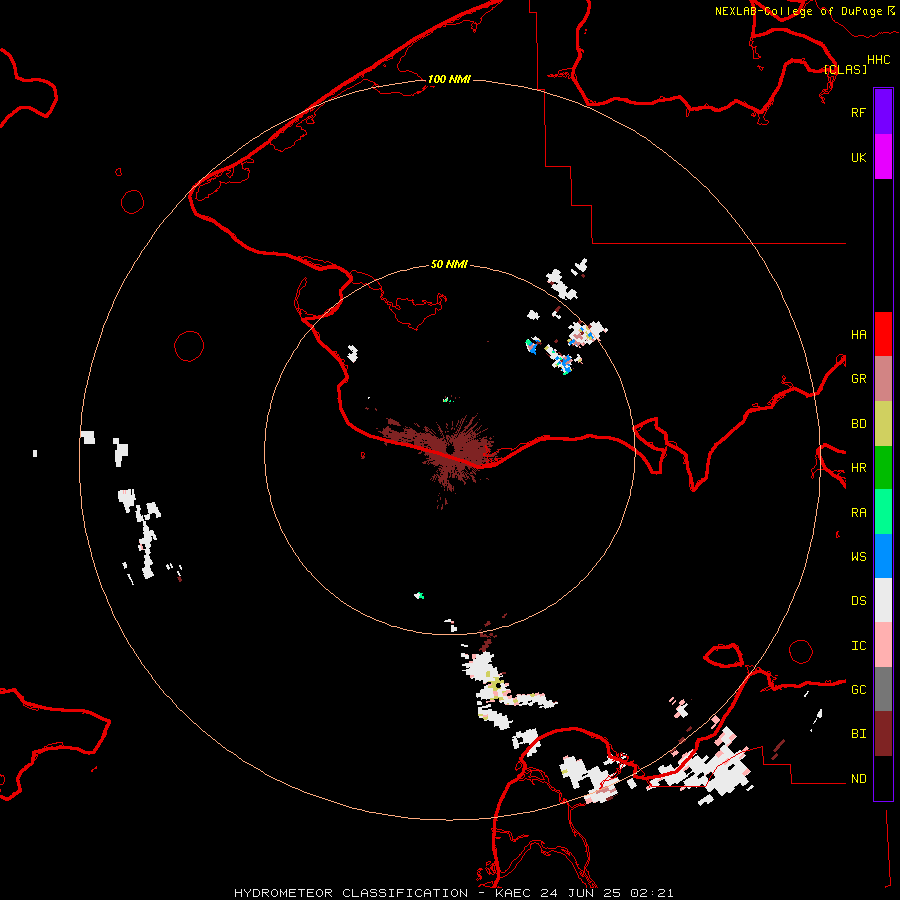900x900 pixels.
Task: Click the 100 NMI range ring label
Action: coord(449,79)
